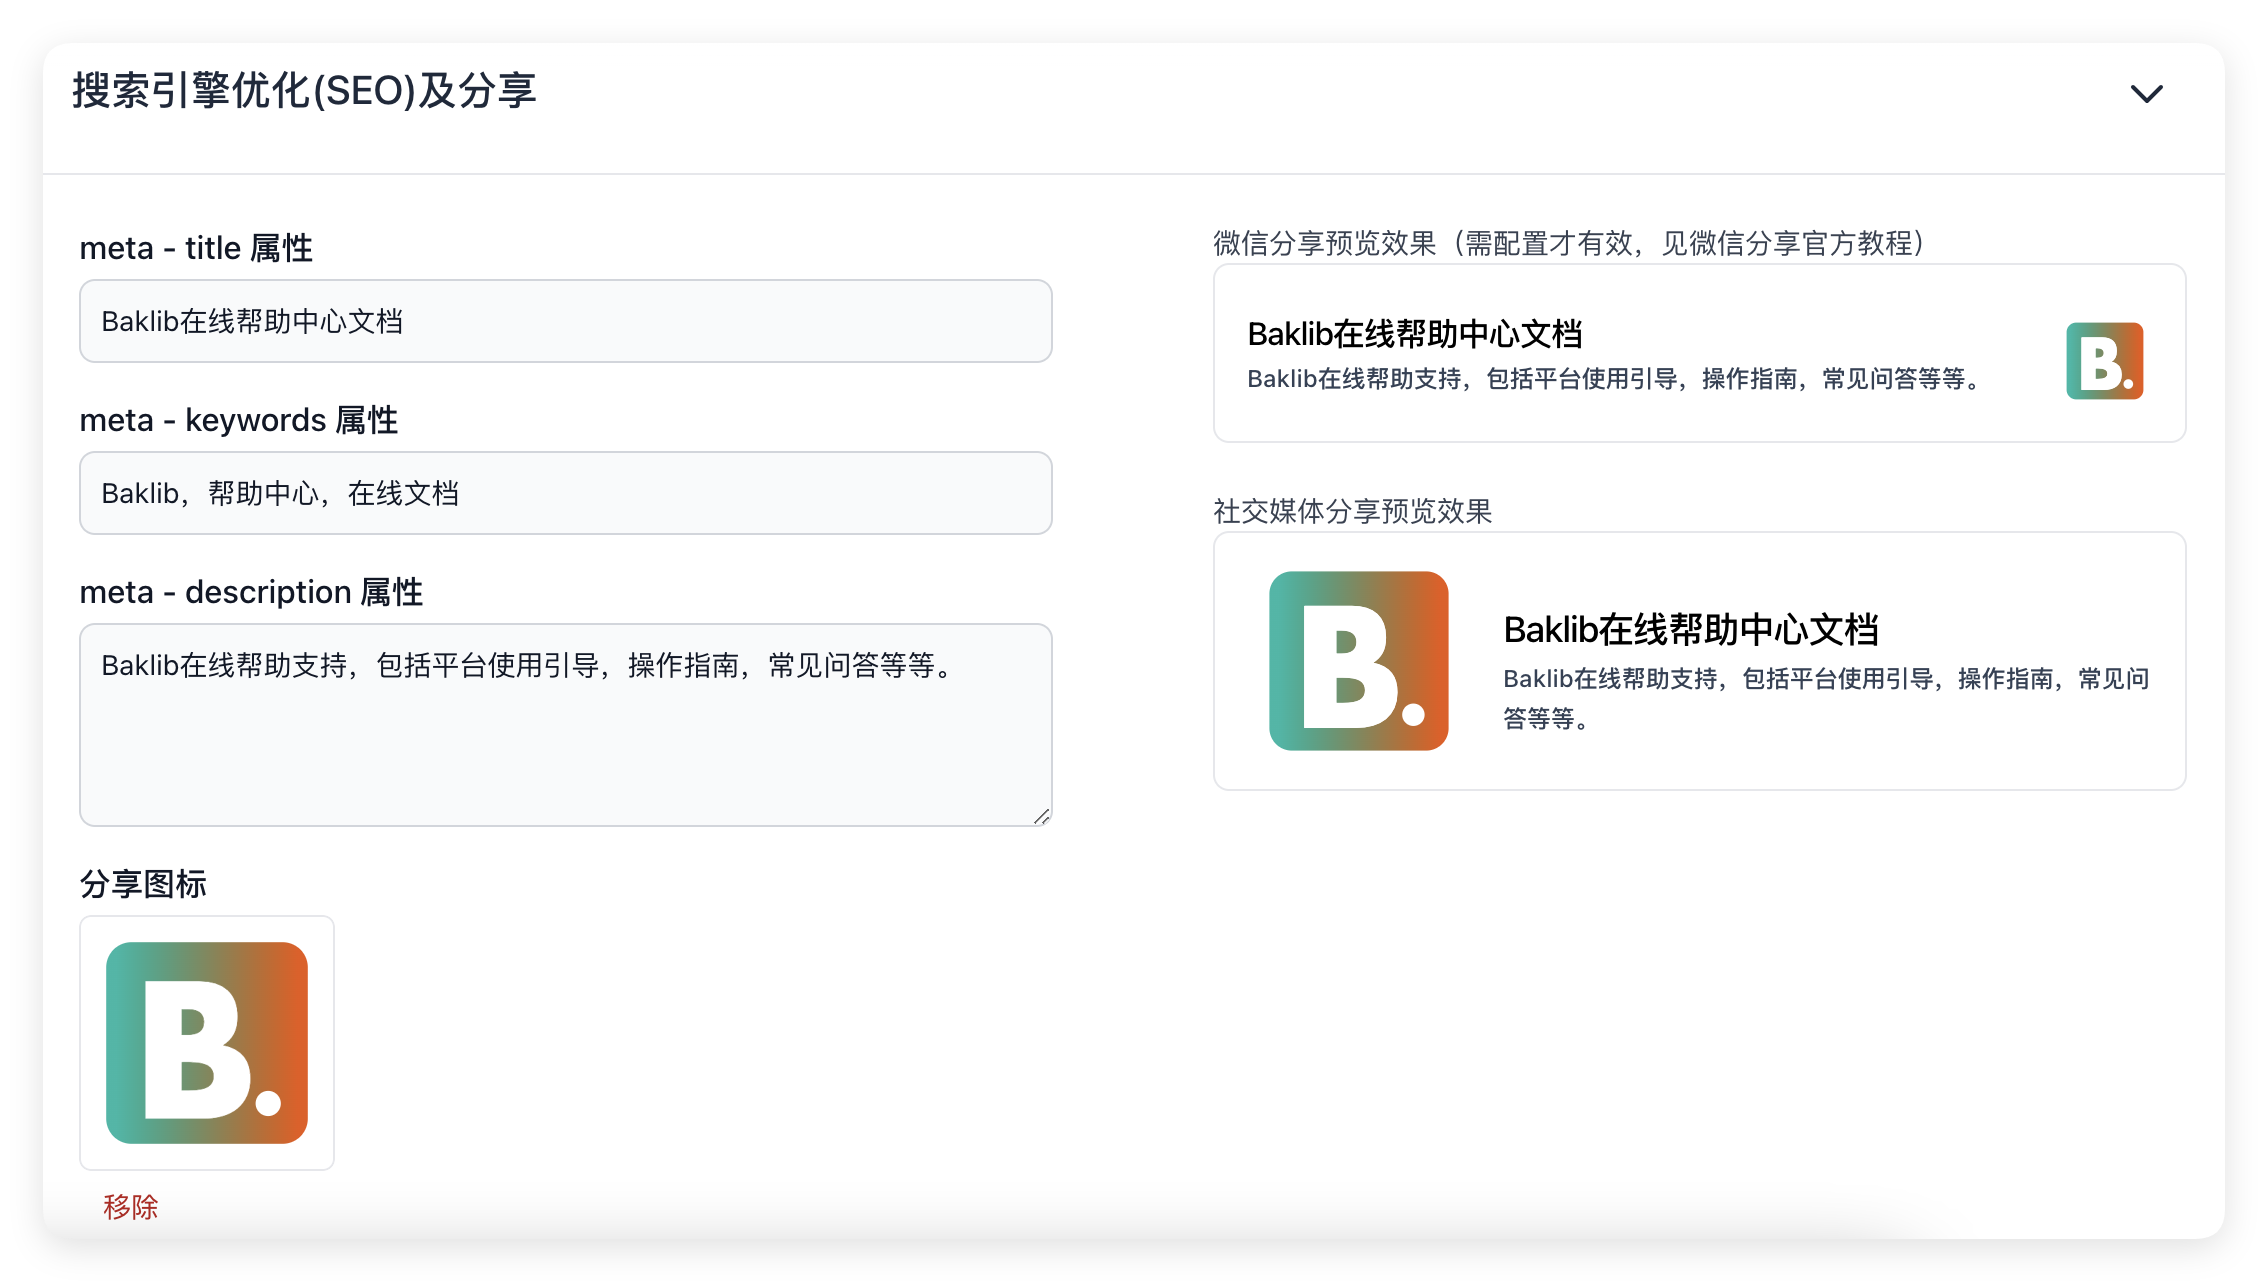Image resolution: width=2268 pixels, height=1282 pixels.
Task: Click small B. logo in WeChat preview
Action: [2104, 361]
